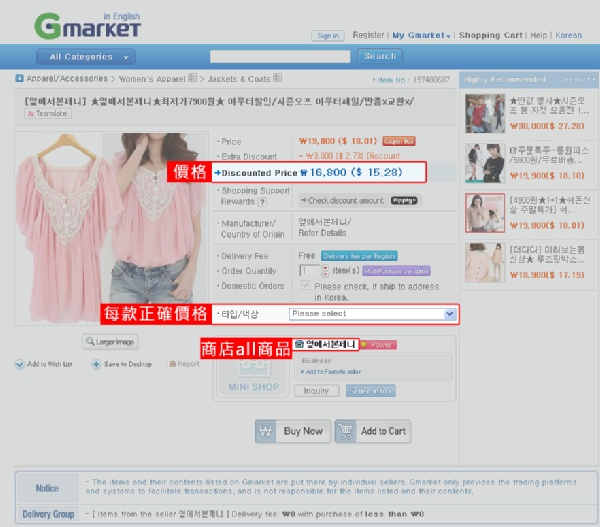Increase order quantity with up arrow
The width and height of the screenshot is (600, 527).
coord(325,268)
